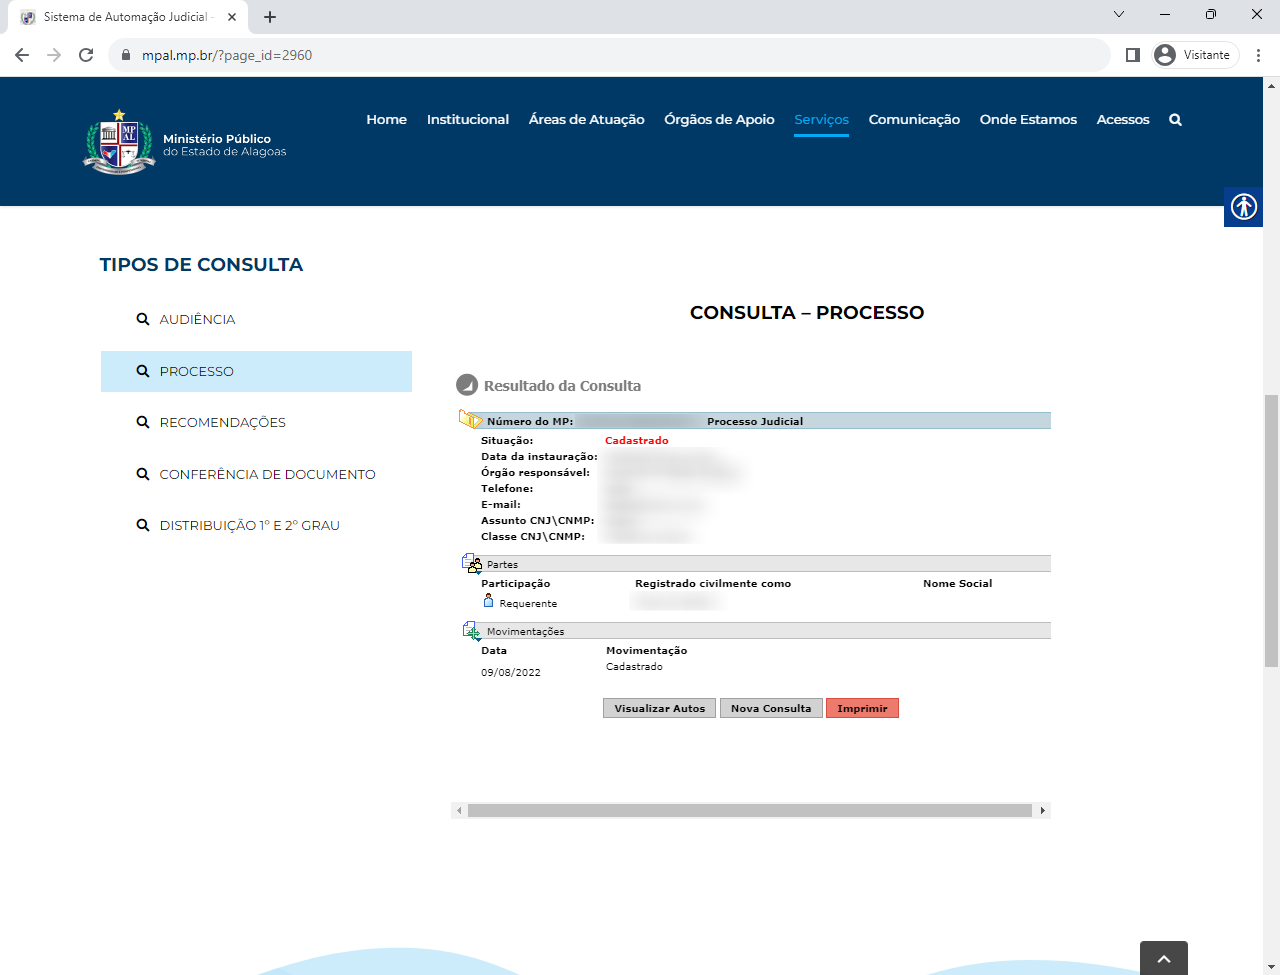This screenshot has width=1280, height=975.
Task: Select the PROCESSO consultation type
Action: (256, 371)
